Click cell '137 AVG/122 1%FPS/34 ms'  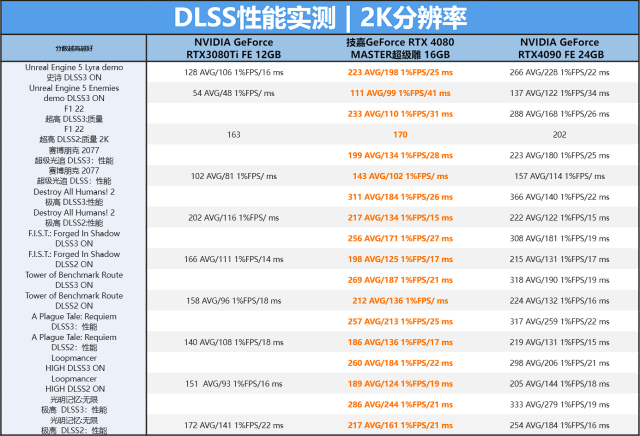tap(560, 93)
